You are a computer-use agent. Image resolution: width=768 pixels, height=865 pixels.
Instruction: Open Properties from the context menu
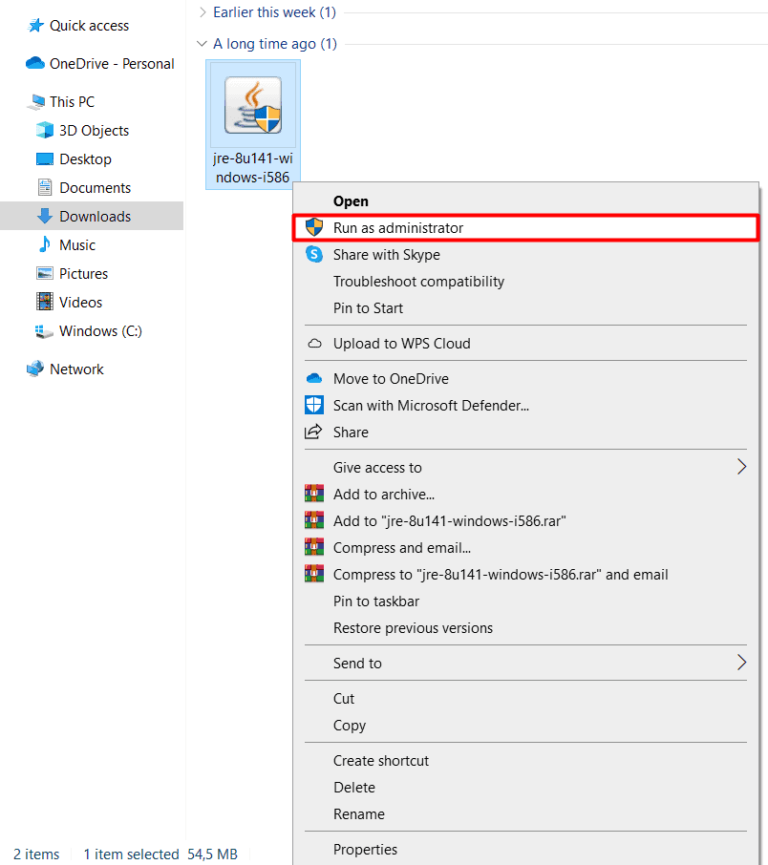(x=525, y=849)
